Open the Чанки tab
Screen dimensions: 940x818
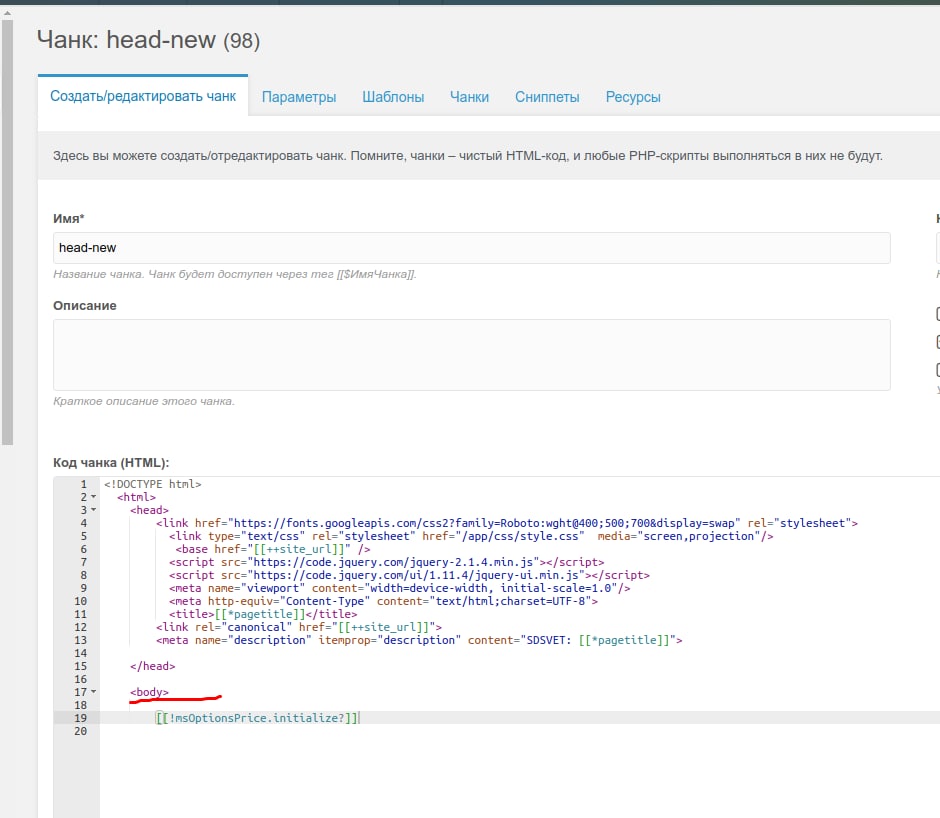click(469, 97)
